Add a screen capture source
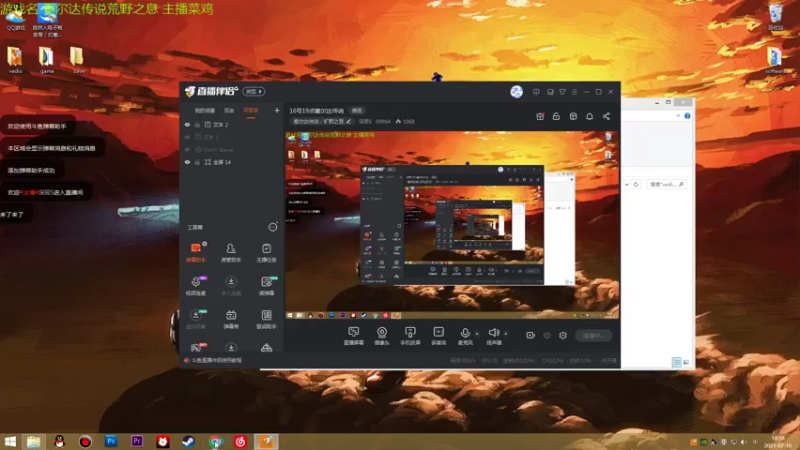This screenshot has width=800, height=450. 354,336
